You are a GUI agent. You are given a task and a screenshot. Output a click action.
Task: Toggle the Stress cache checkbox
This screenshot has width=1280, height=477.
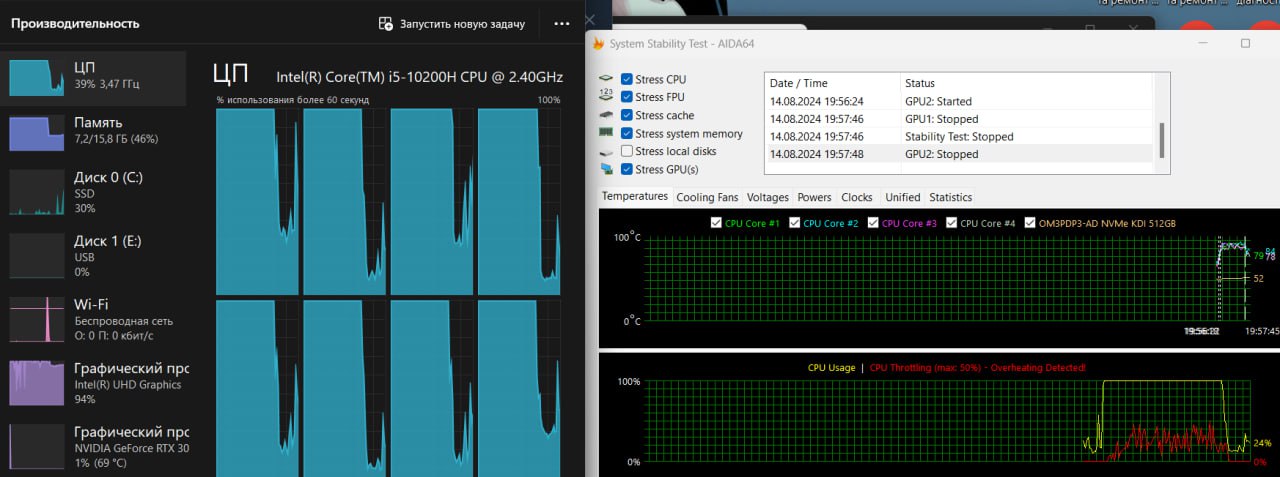tap(626, 115)
